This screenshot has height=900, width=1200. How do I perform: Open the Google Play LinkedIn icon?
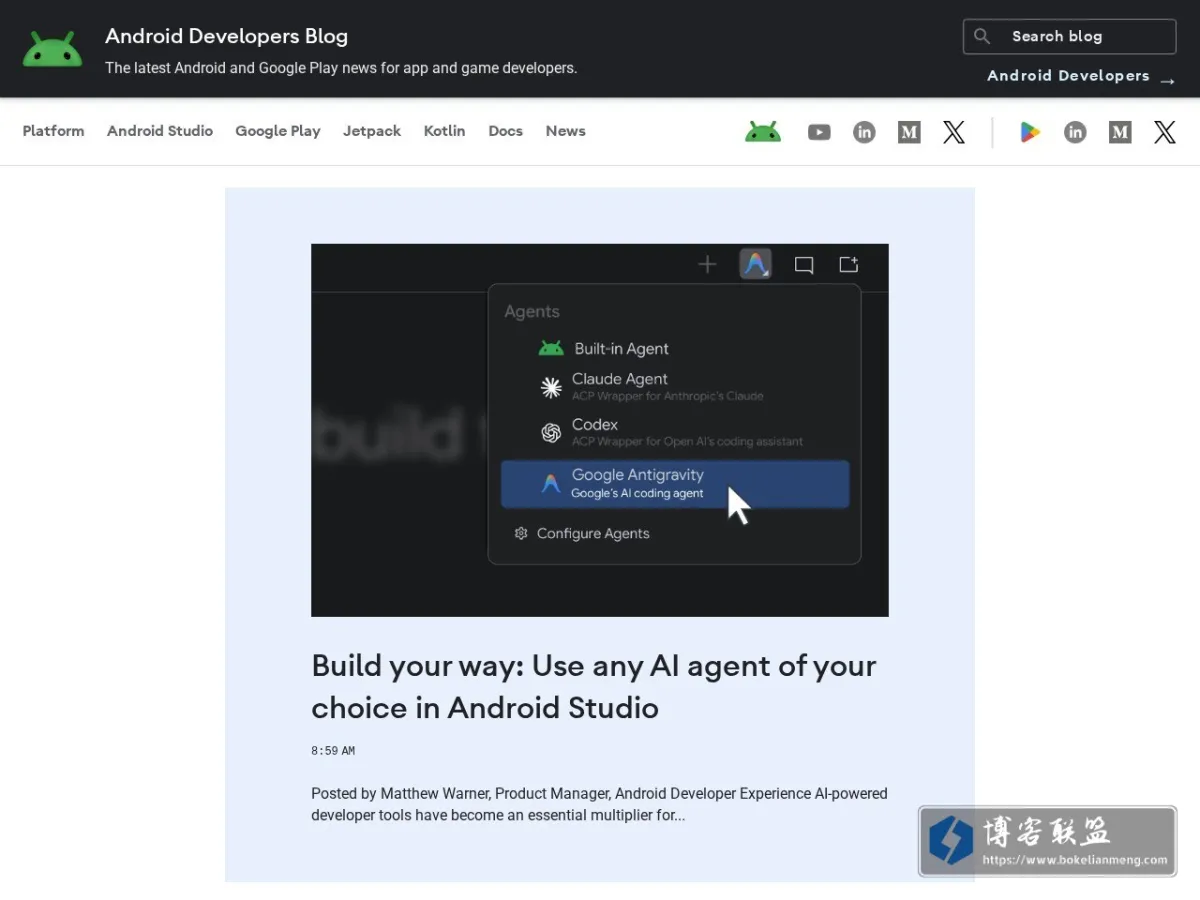1075,132
